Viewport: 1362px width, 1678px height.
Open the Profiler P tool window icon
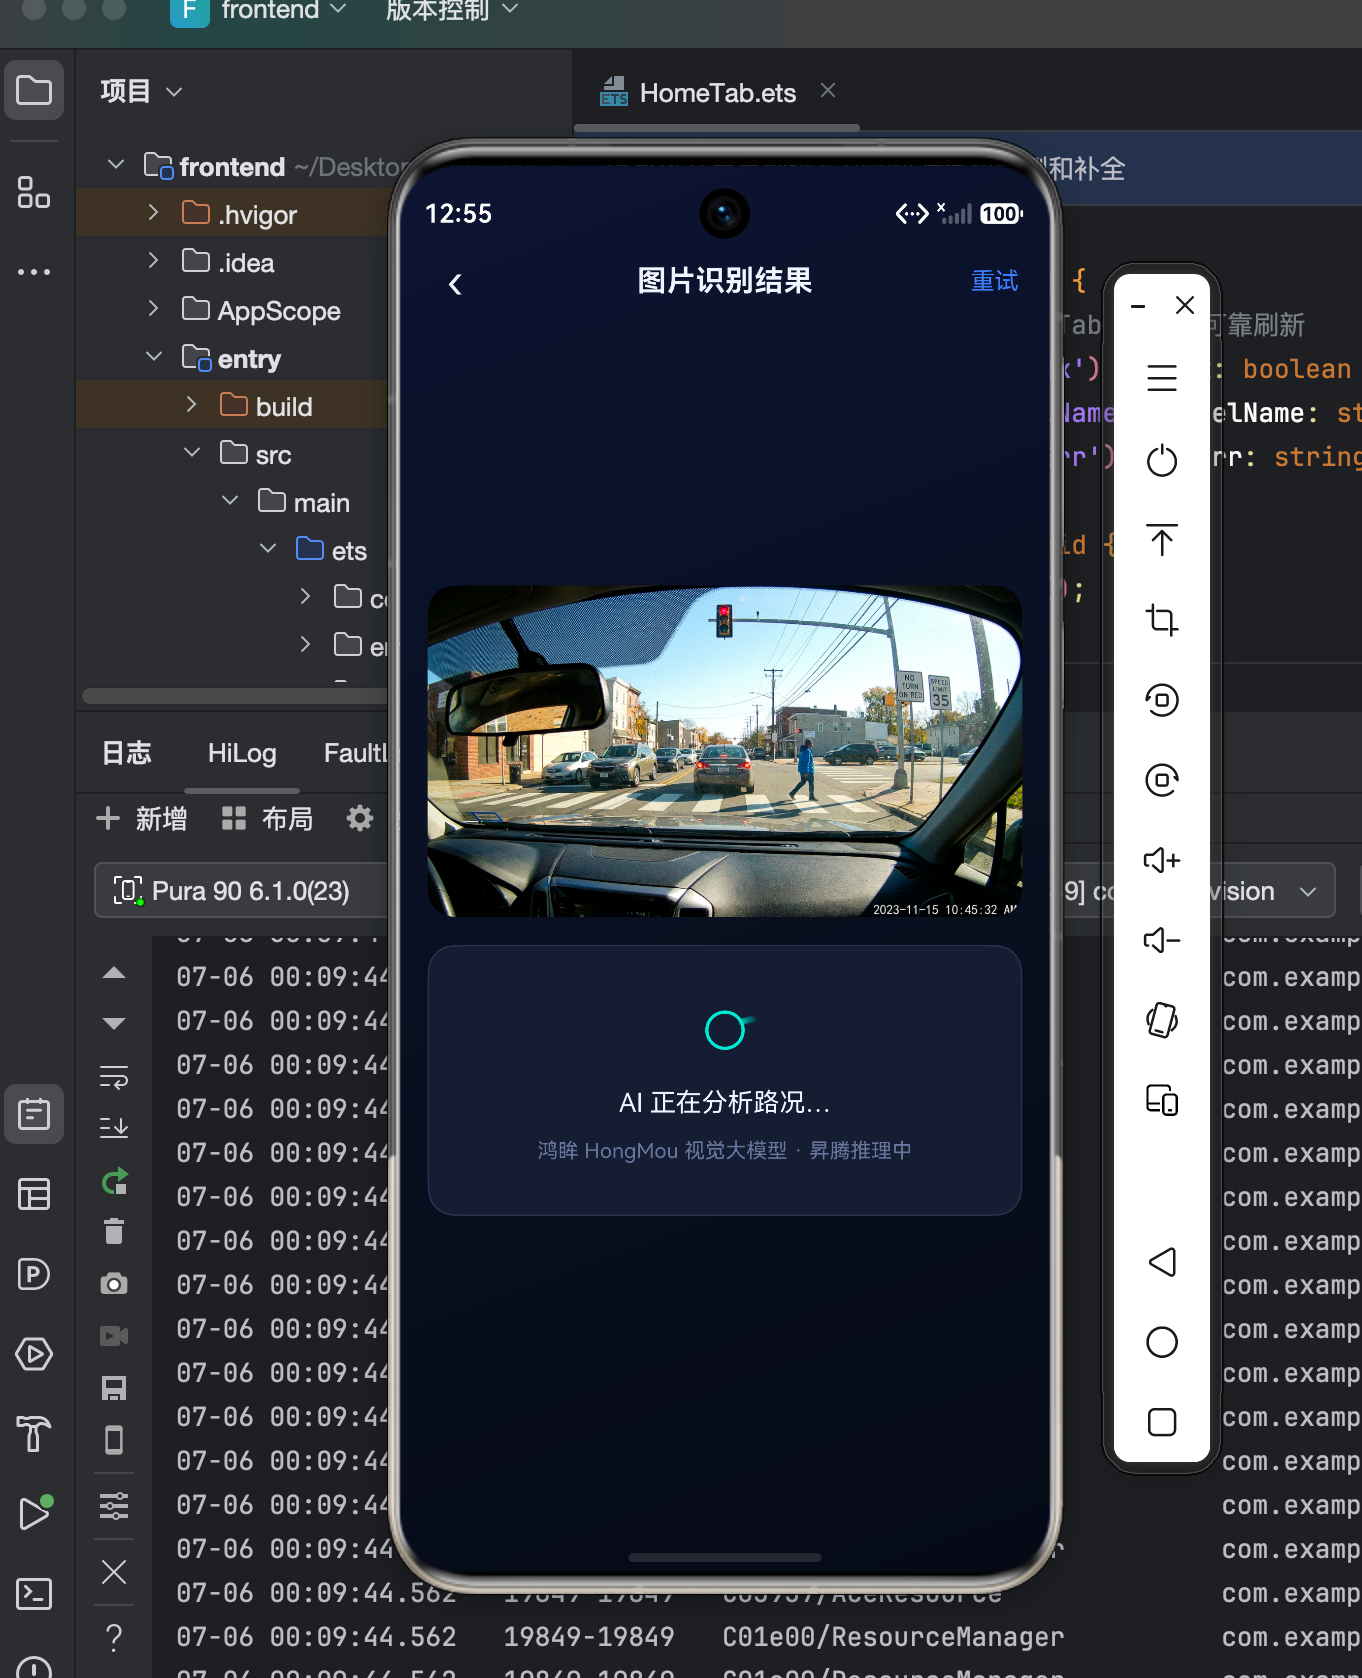tap(34, 1273)
